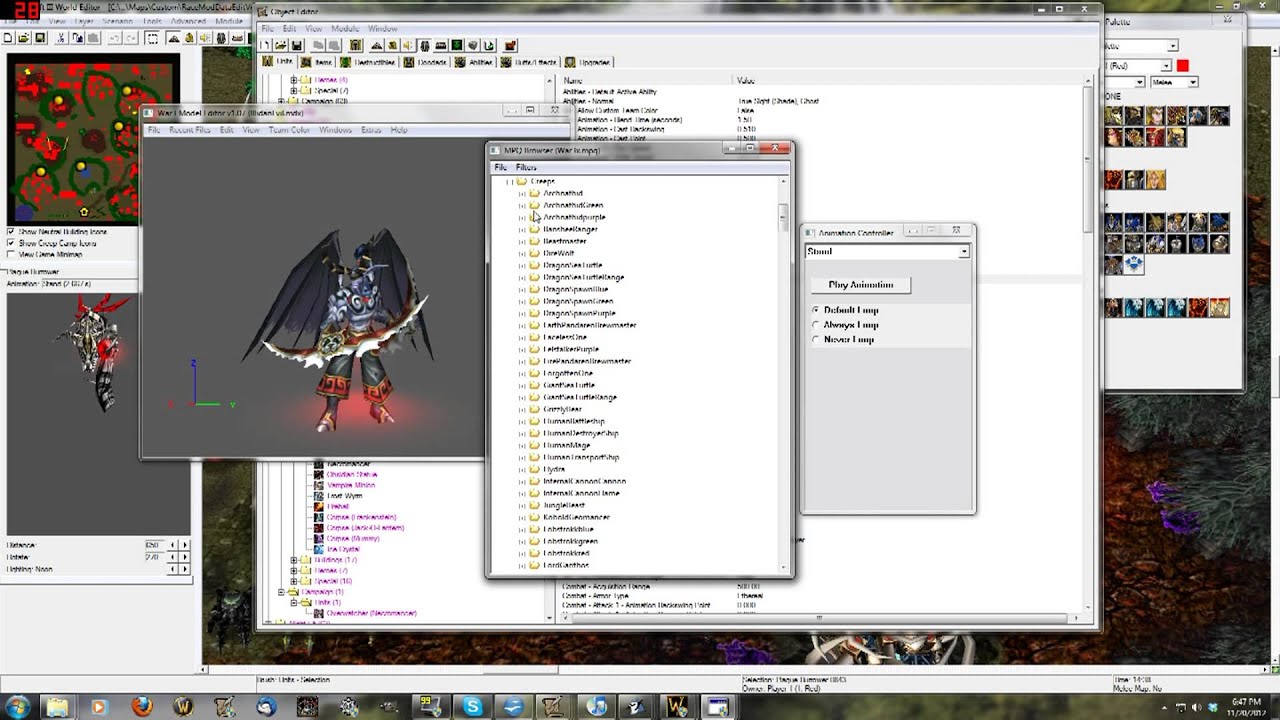Select the Archnathid folder in MPQ Browser

pos(563,193)
